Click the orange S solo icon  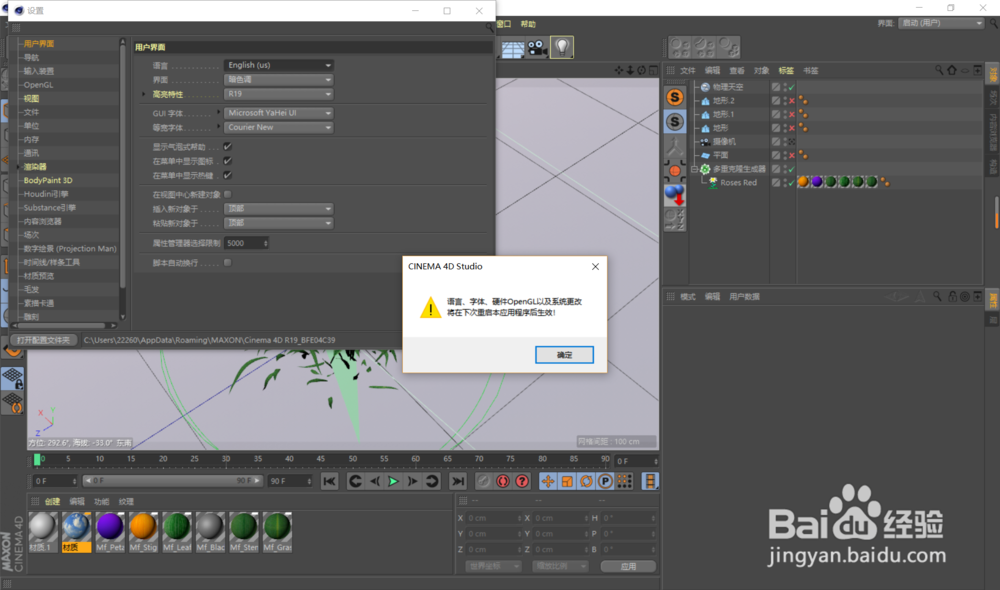tap(675, 98)
